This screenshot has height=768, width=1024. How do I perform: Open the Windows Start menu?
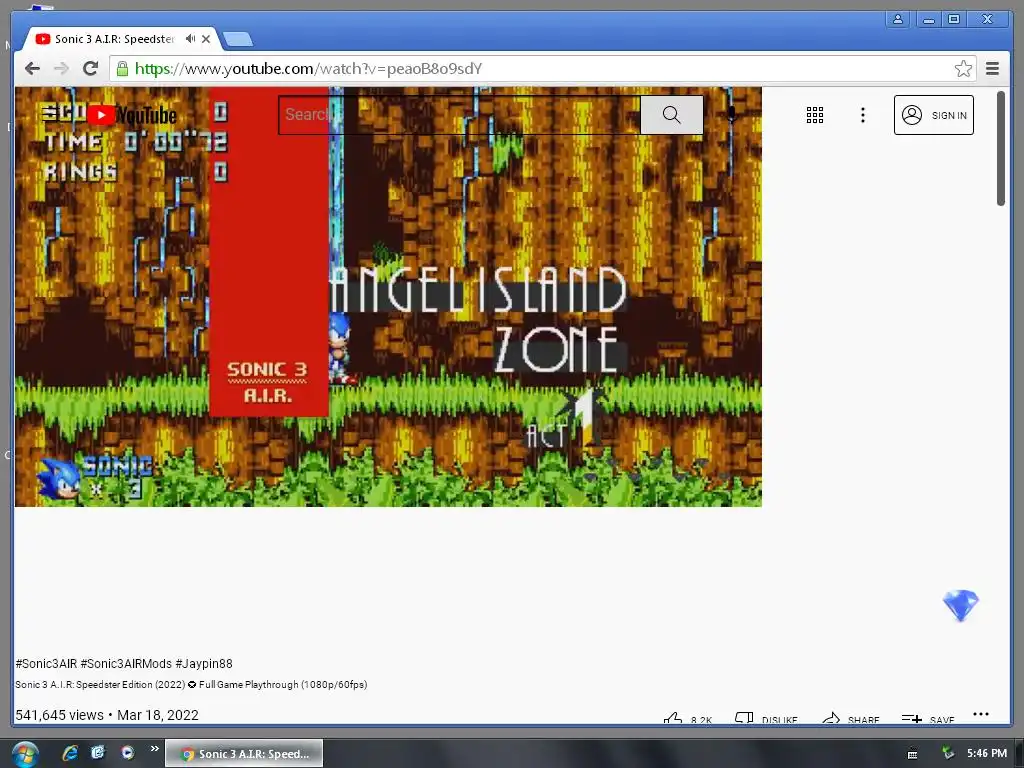(24, 754)
